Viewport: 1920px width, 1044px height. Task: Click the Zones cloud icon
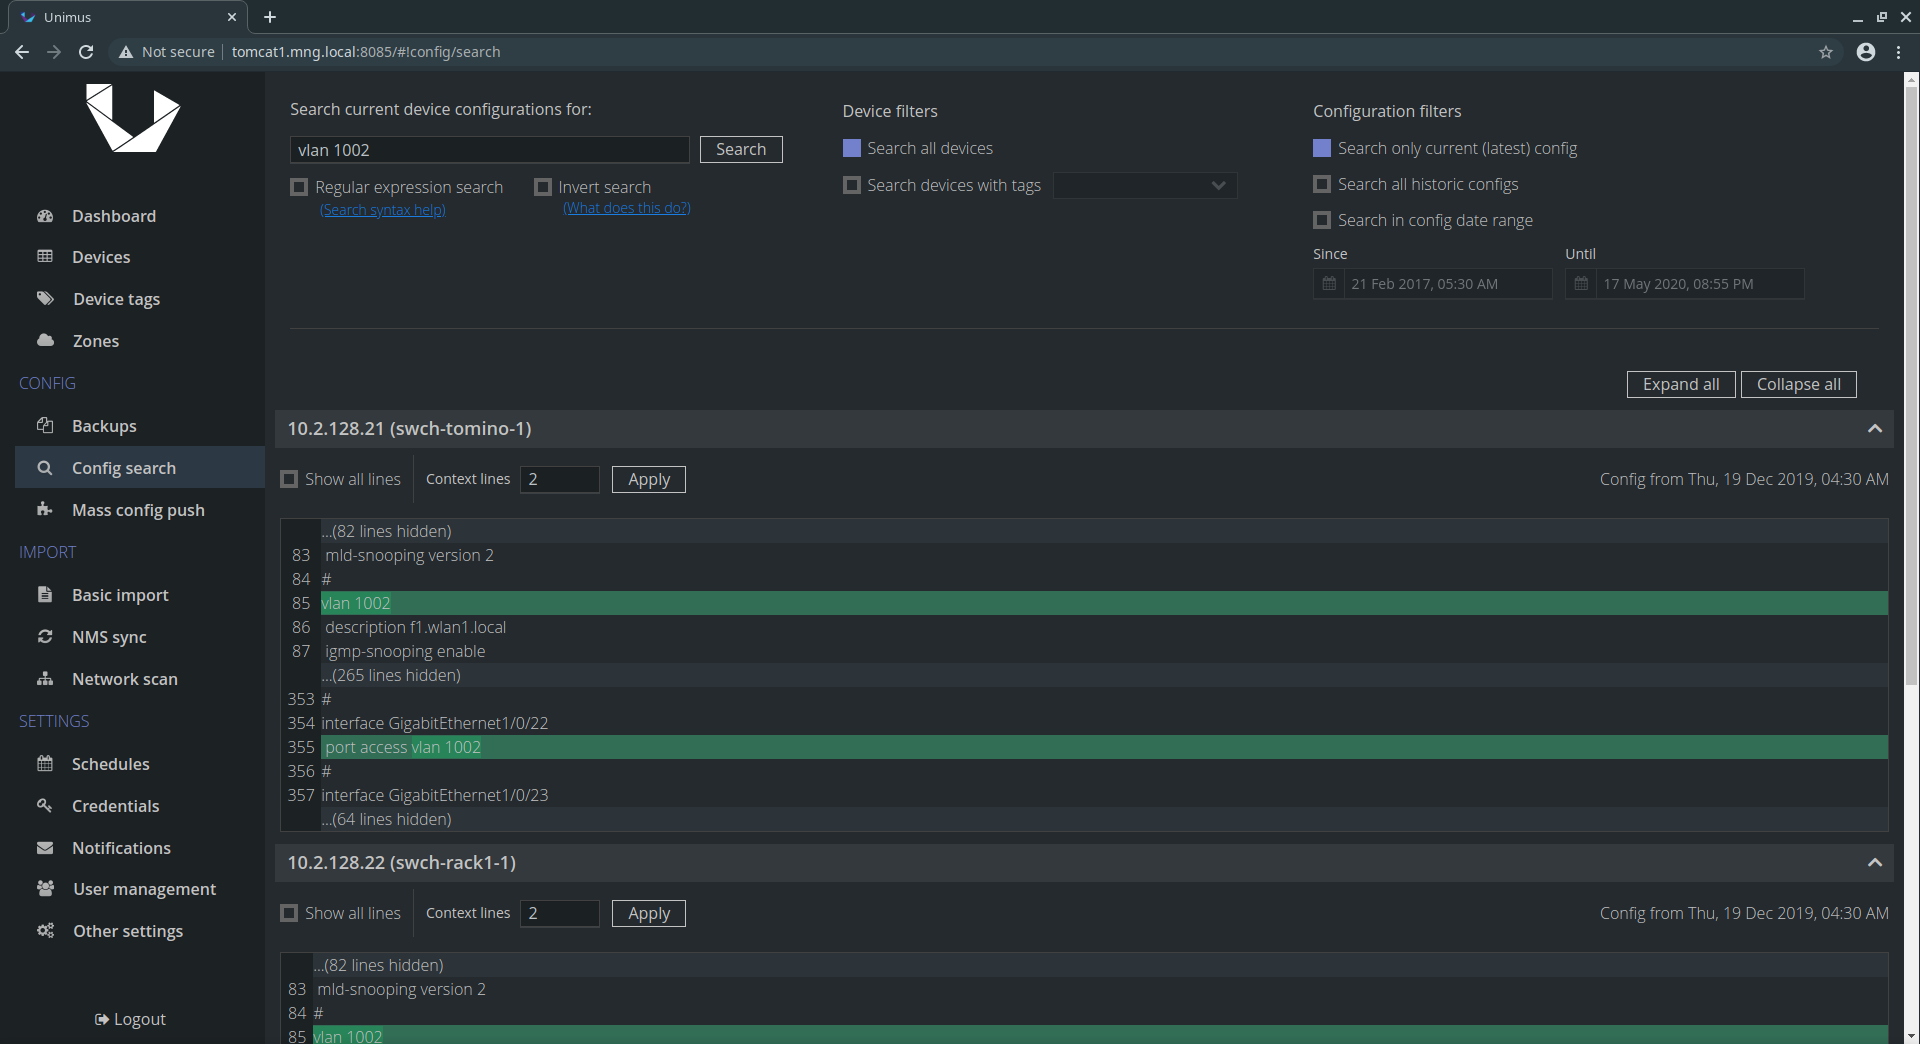coord(45,341)
